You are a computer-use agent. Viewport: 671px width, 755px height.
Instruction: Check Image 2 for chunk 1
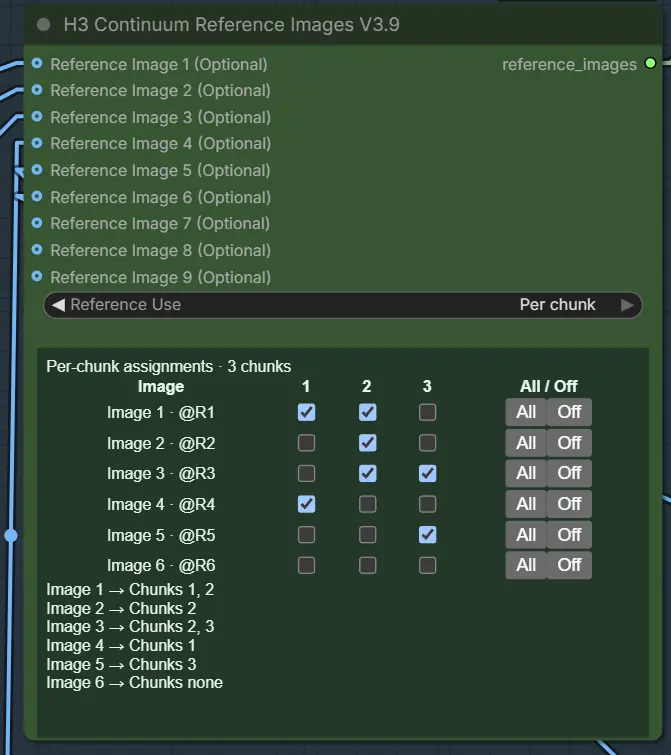point(307,443)
